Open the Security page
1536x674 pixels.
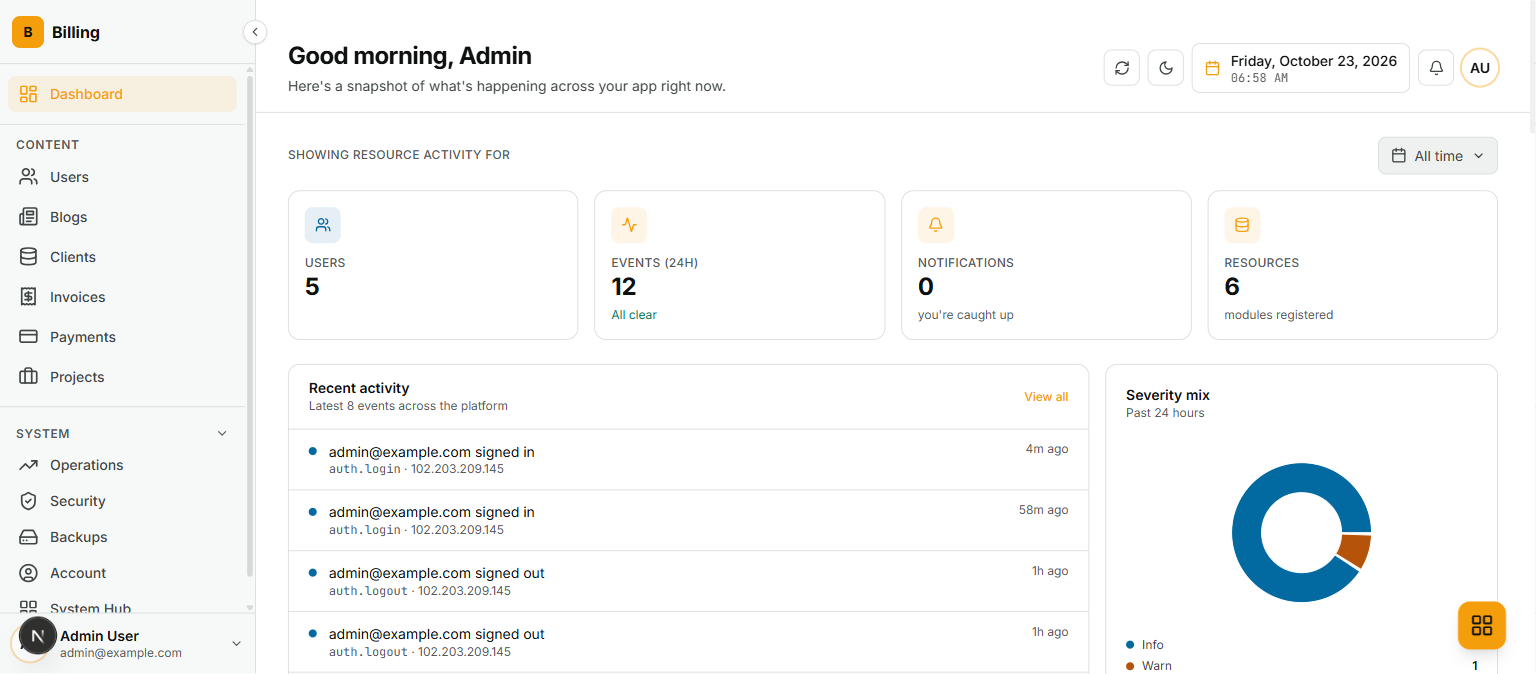pos(122,501)
